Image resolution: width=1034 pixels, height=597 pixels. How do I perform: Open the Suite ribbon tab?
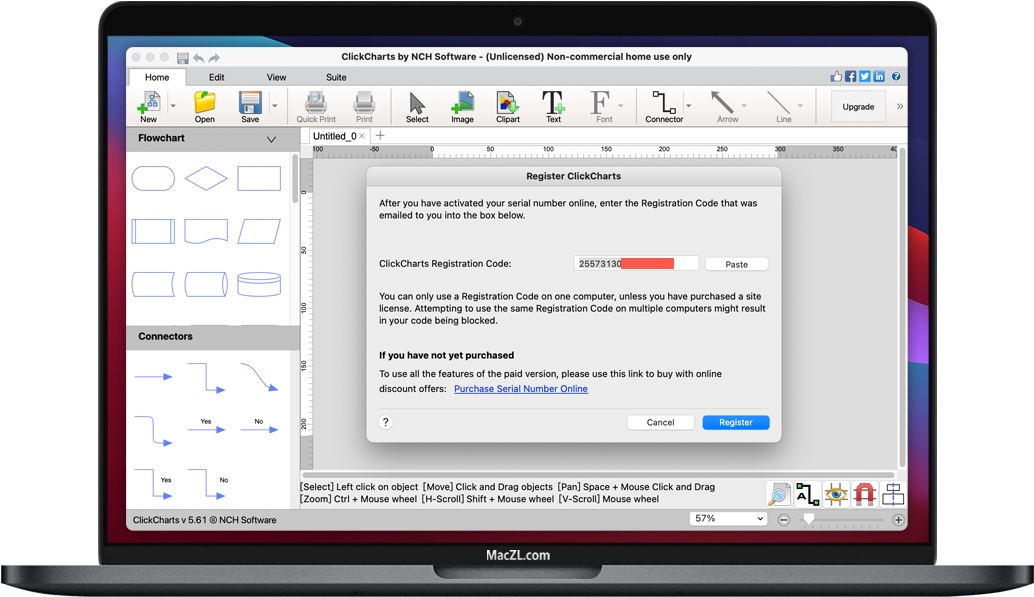pyautogui.click(x=336, y=77)
